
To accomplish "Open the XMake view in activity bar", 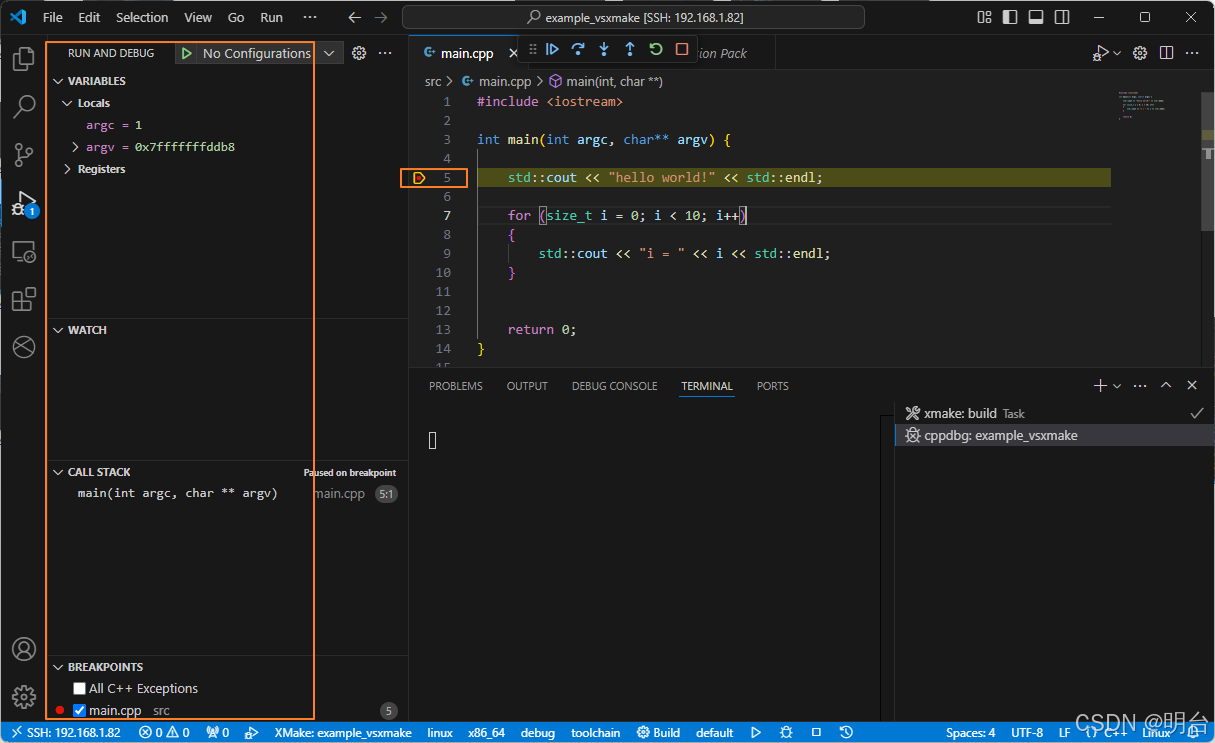I will coord(23,347).
